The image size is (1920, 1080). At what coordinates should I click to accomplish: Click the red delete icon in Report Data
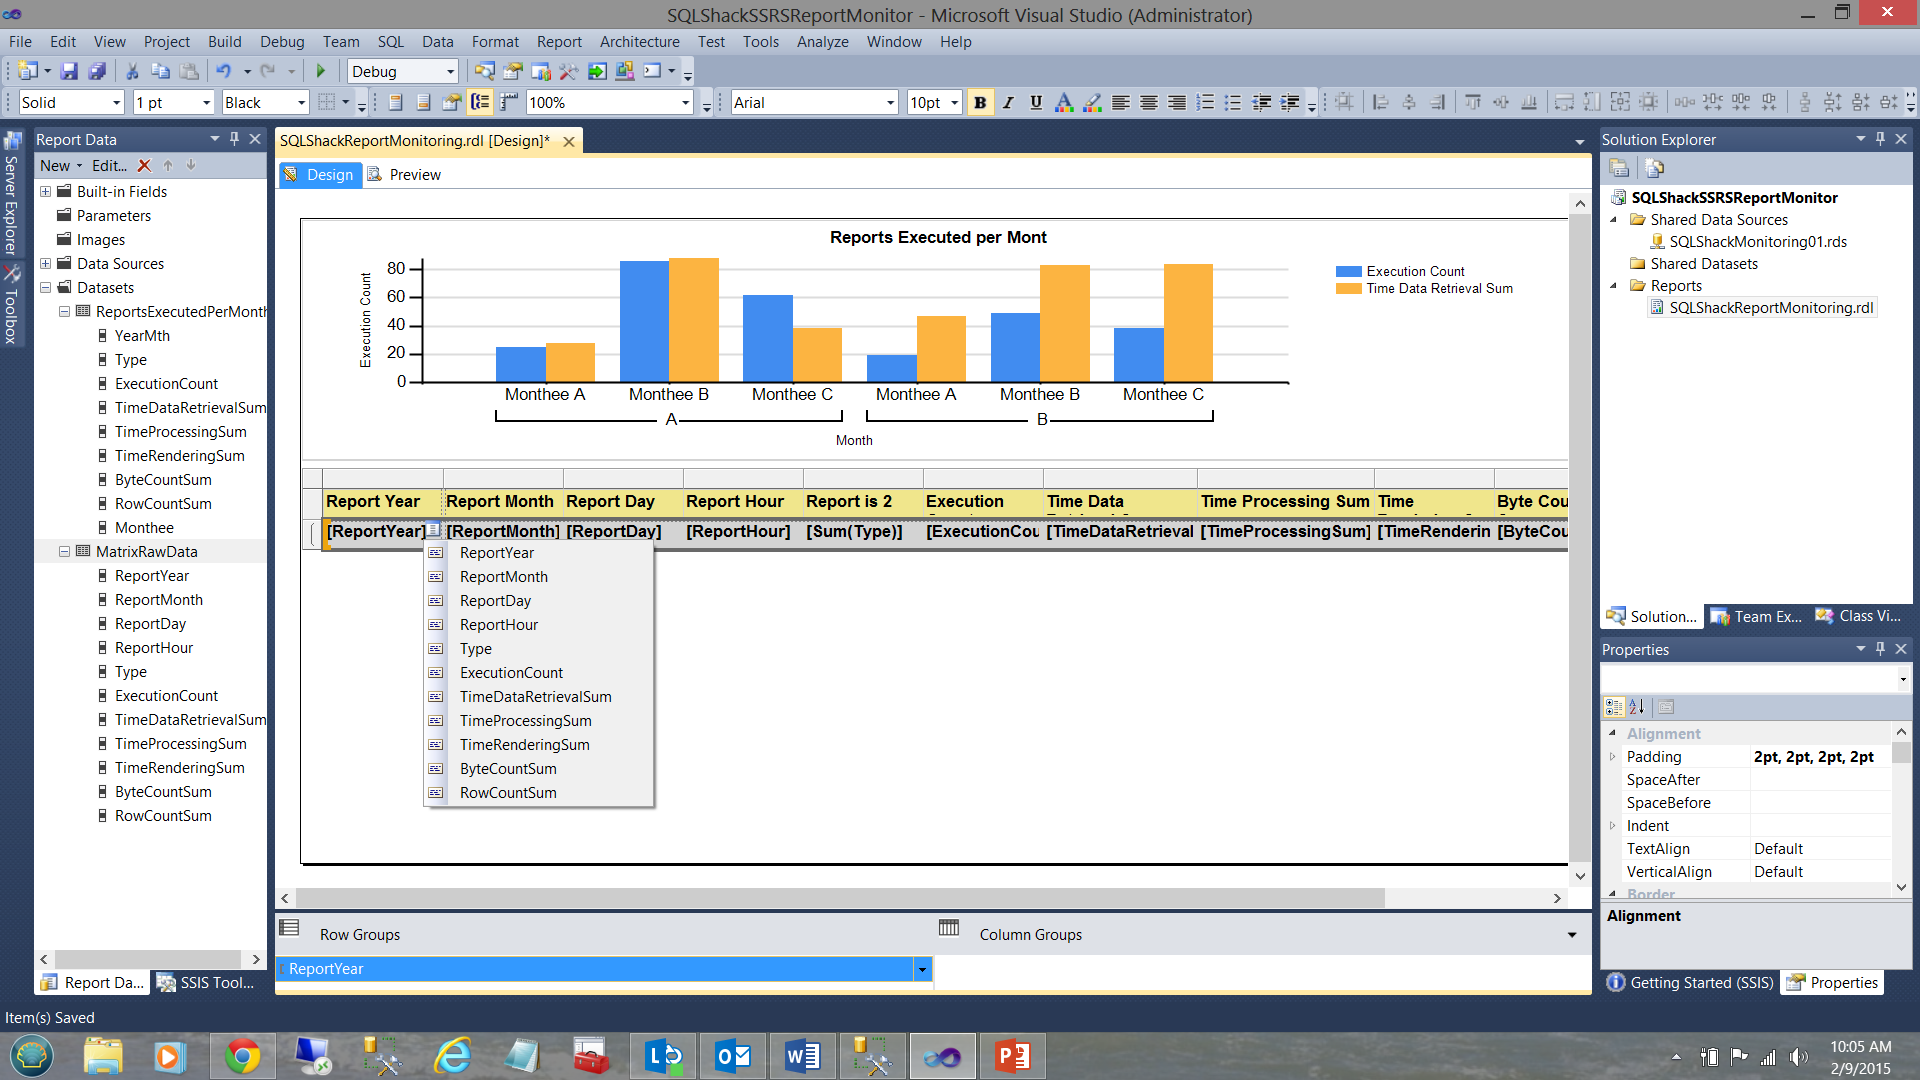tap(144, 166)
